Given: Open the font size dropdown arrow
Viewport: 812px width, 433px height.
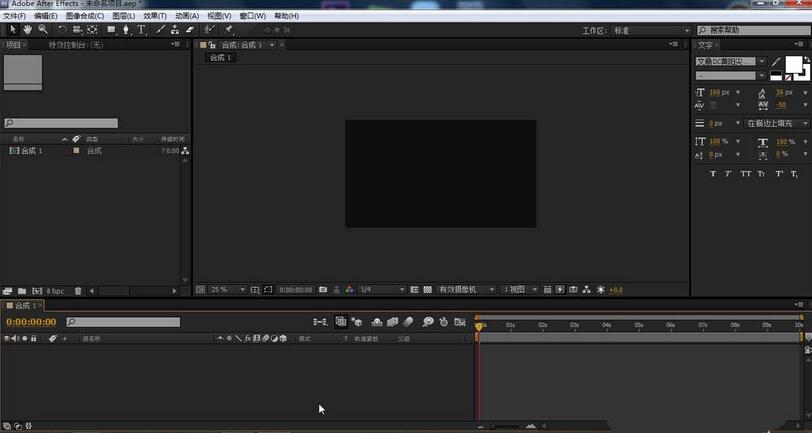Looking at the screenshot, I should [x=737, y=93].
